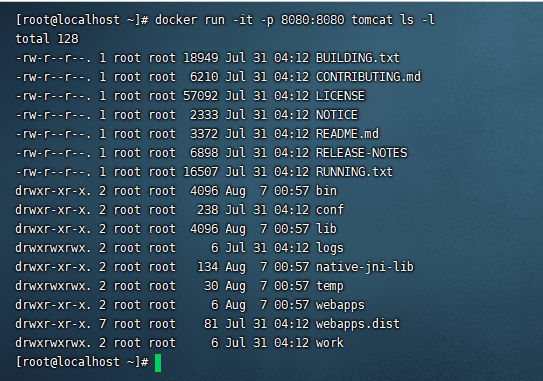Click the file size 6210
The image size is (543, 381).
click(x=204, y=77)
